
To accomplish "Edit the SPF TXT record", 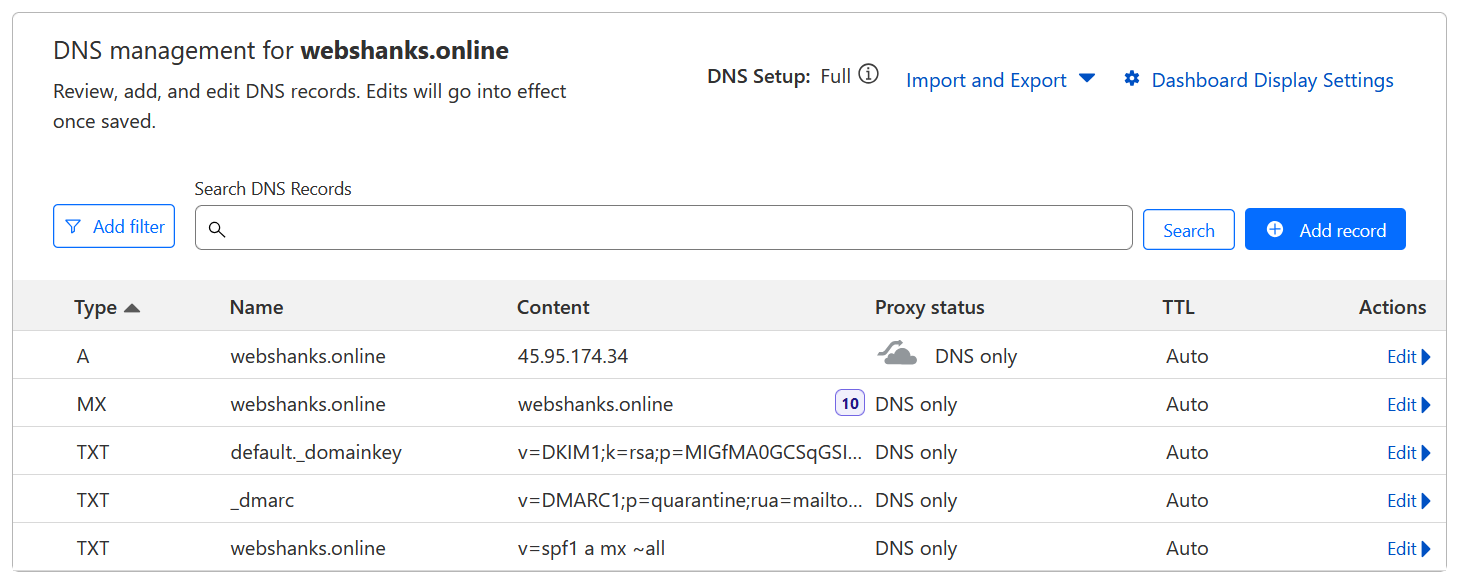I will tap(1409, 549).
